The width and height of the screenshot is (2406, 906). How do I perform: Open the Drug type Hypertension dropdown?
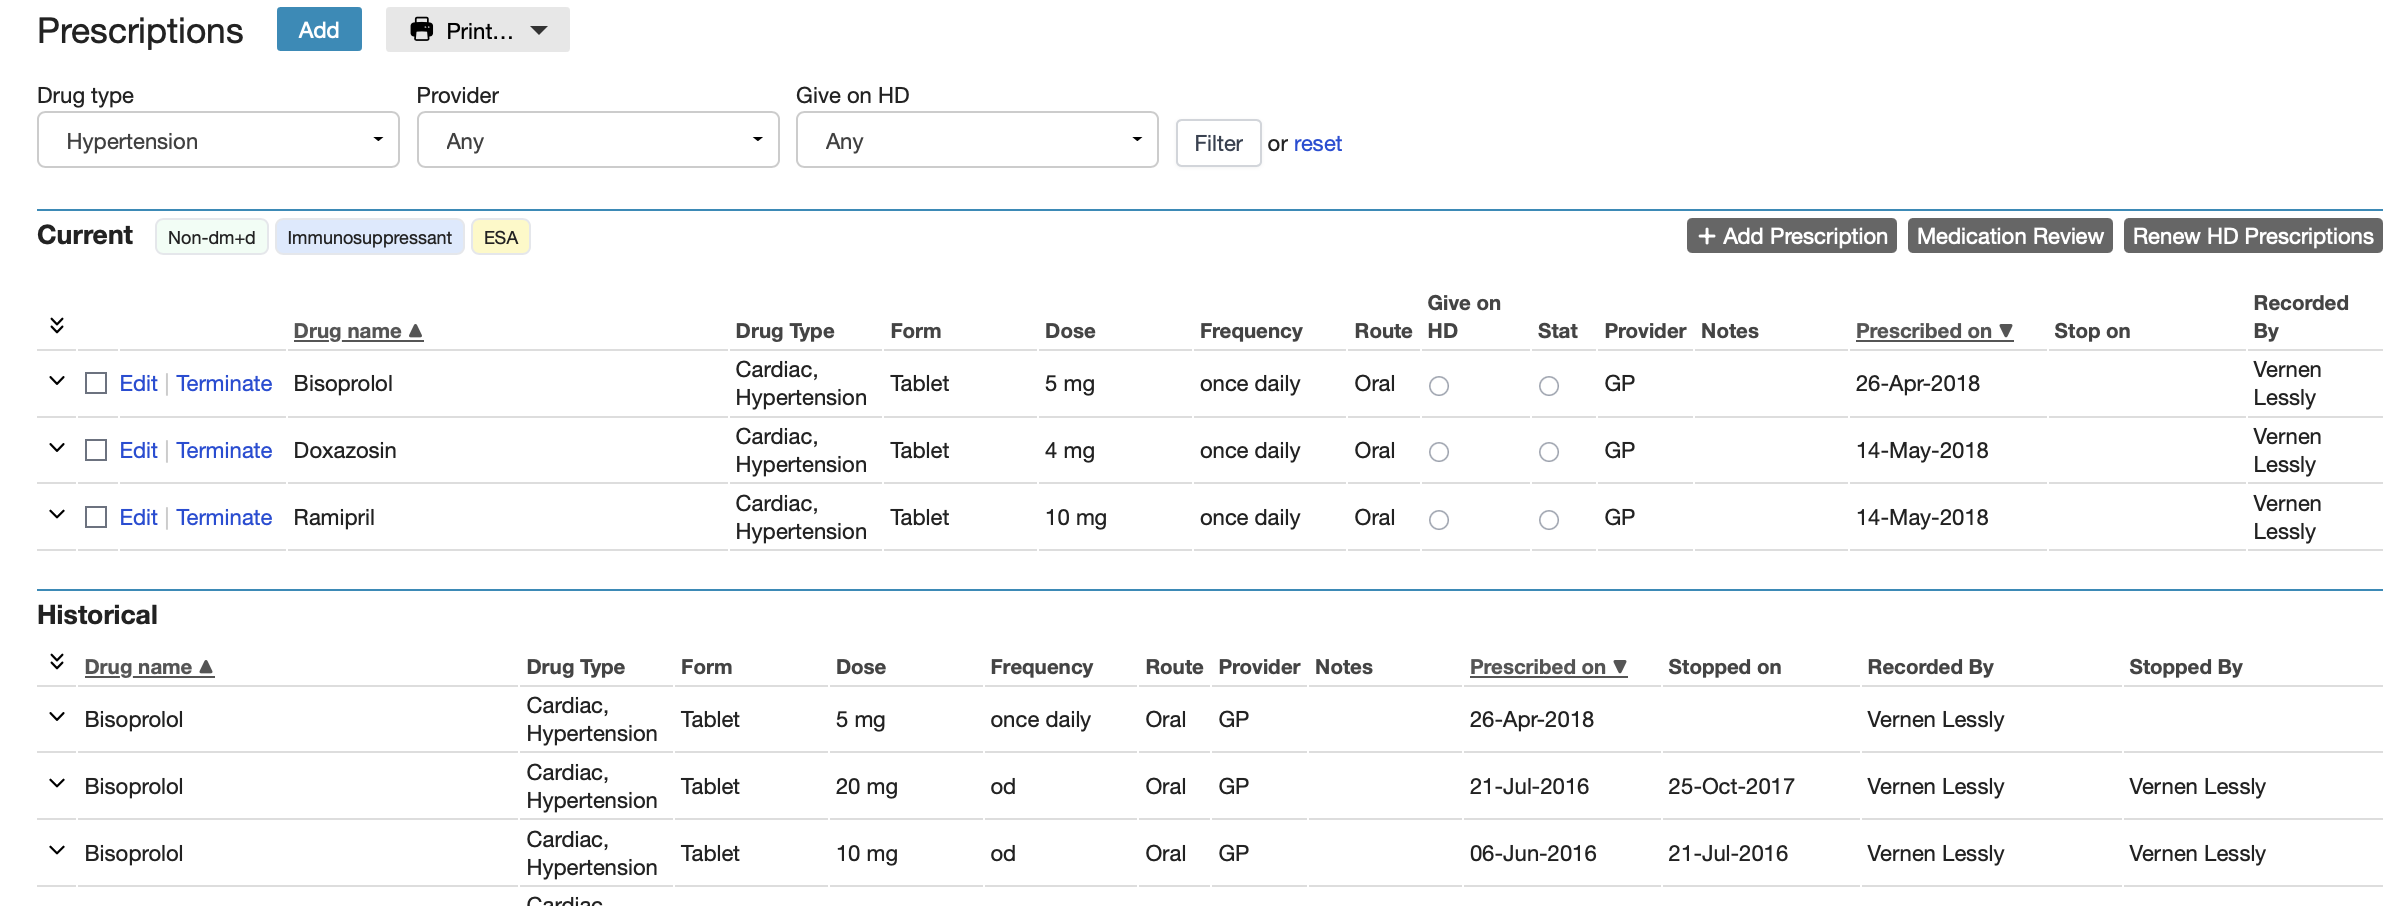(x=218, y=140)
